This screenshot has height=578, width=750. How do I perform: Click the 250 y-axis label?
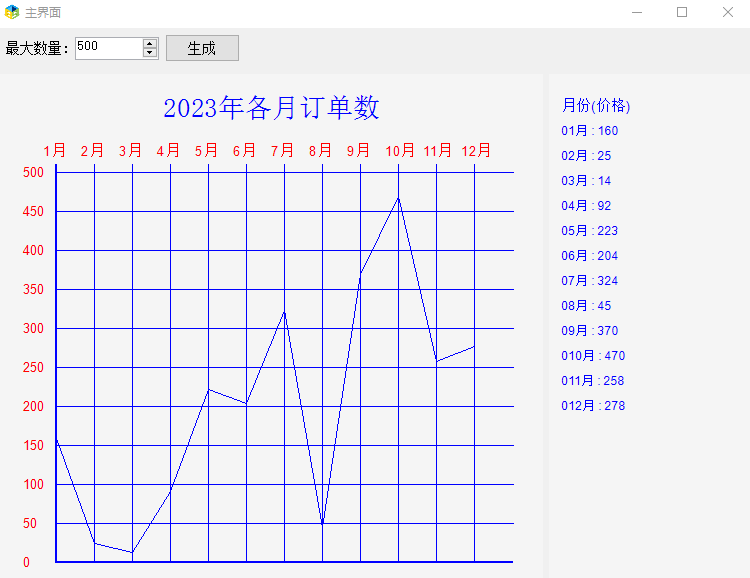(33, 367)
